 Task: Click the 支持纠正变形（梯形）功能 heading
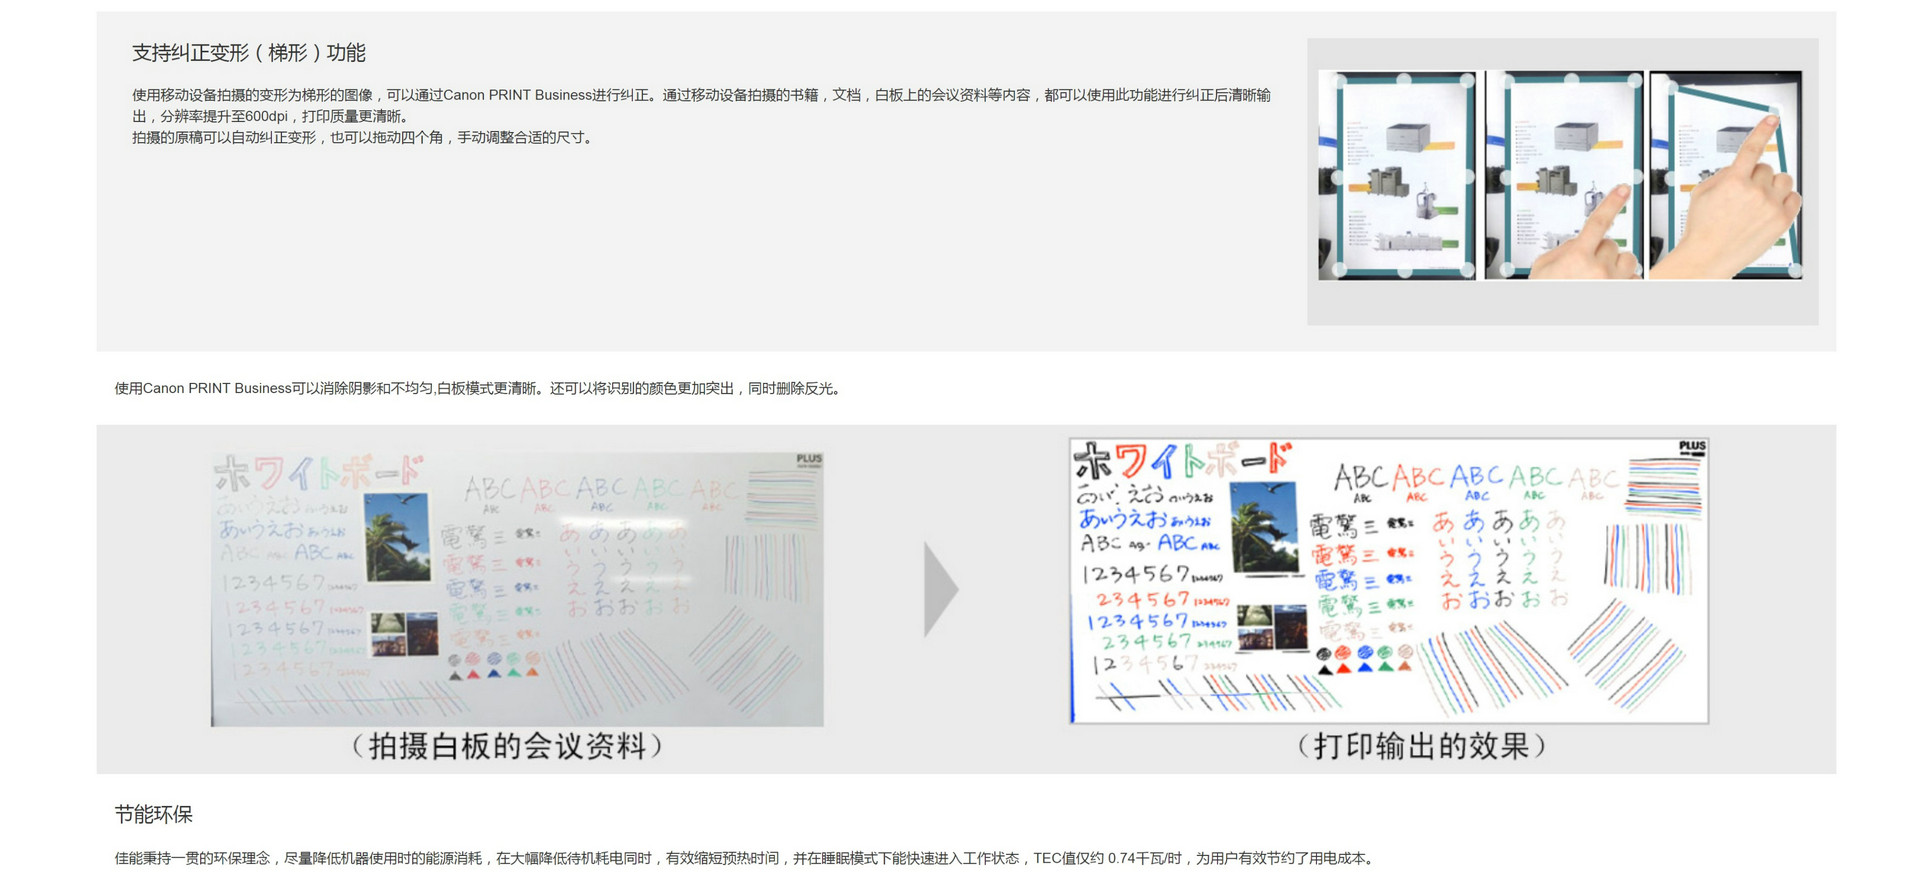click(249, 53)
